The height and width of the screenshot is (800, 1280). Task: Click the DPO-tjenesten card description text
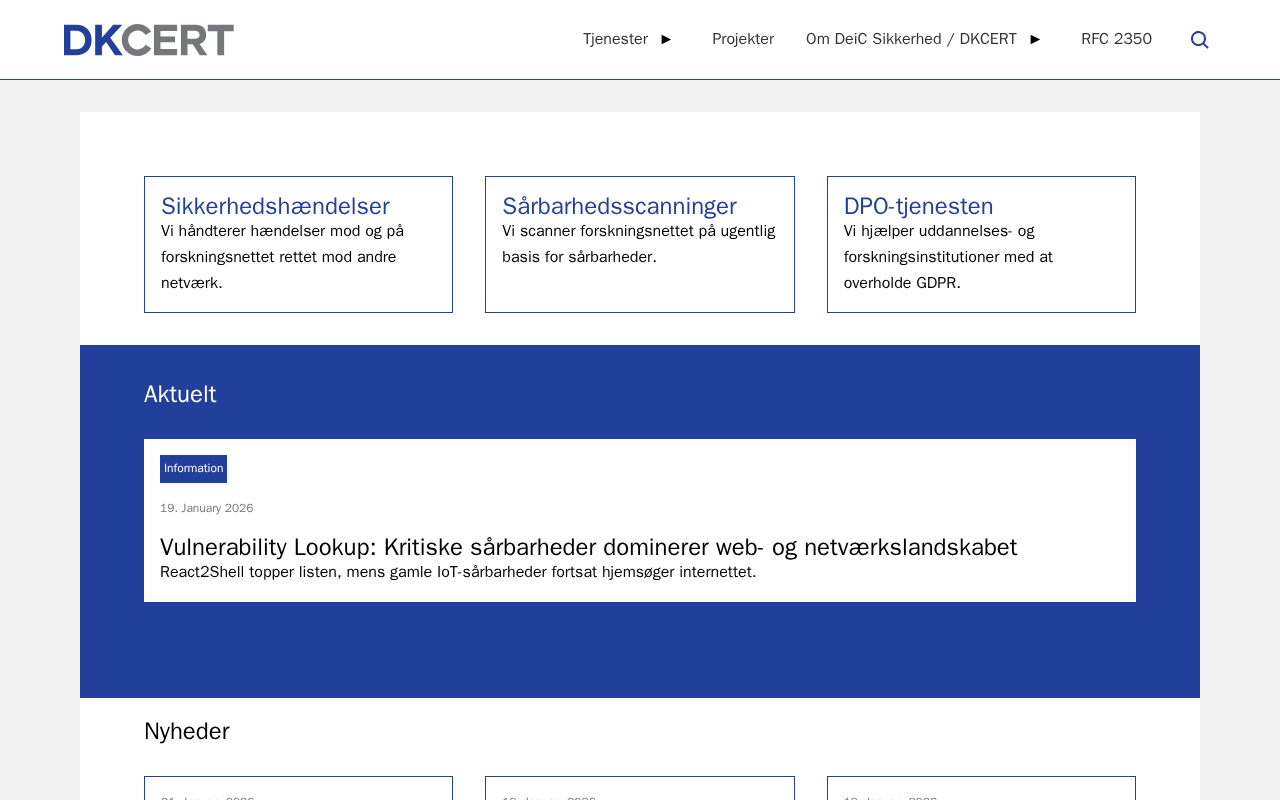click(x=948, y=257)
